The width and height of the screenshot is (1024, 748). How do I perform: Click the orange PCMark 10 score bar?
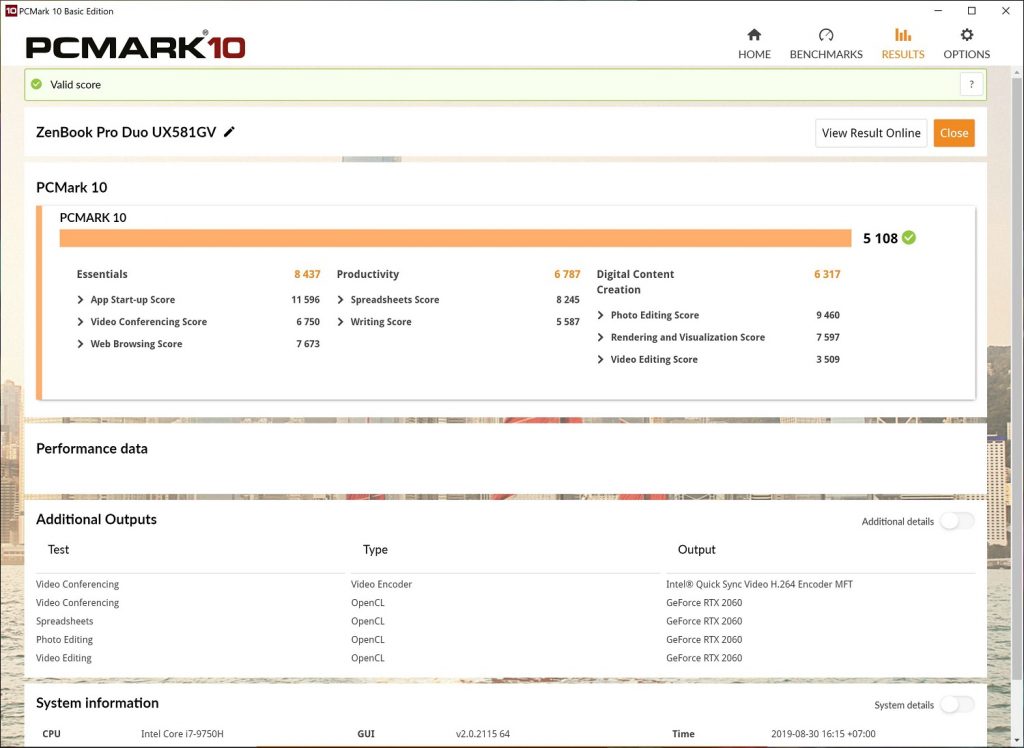coord(455,238)
